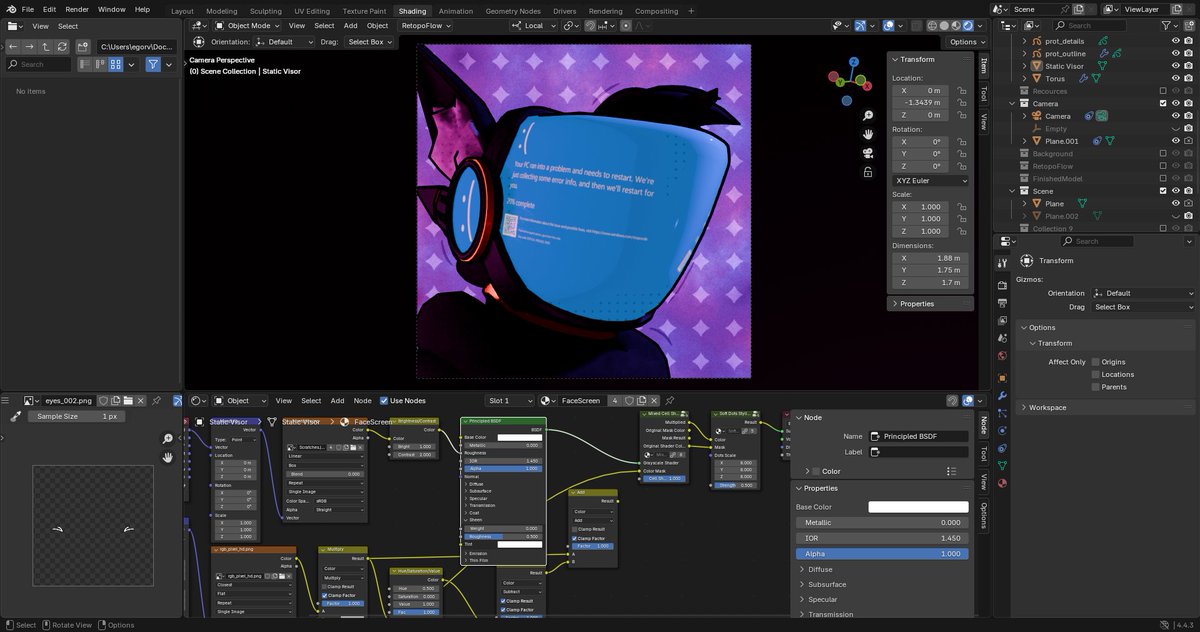This screenshot has height=632, width=1200.
Task: Open the Window menu in top bar
Action: click(111, 9)
